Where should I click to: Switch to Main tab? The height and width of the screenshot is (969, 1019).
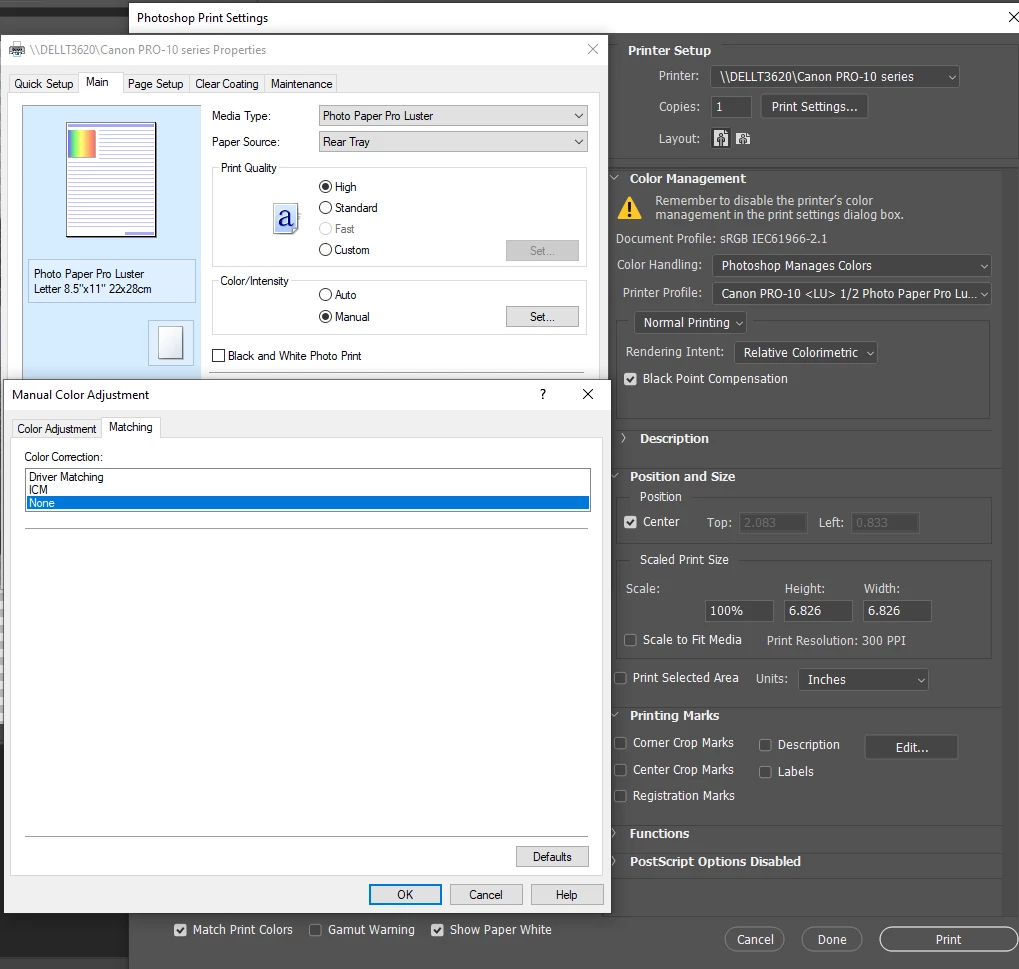(x=97, y=82)
